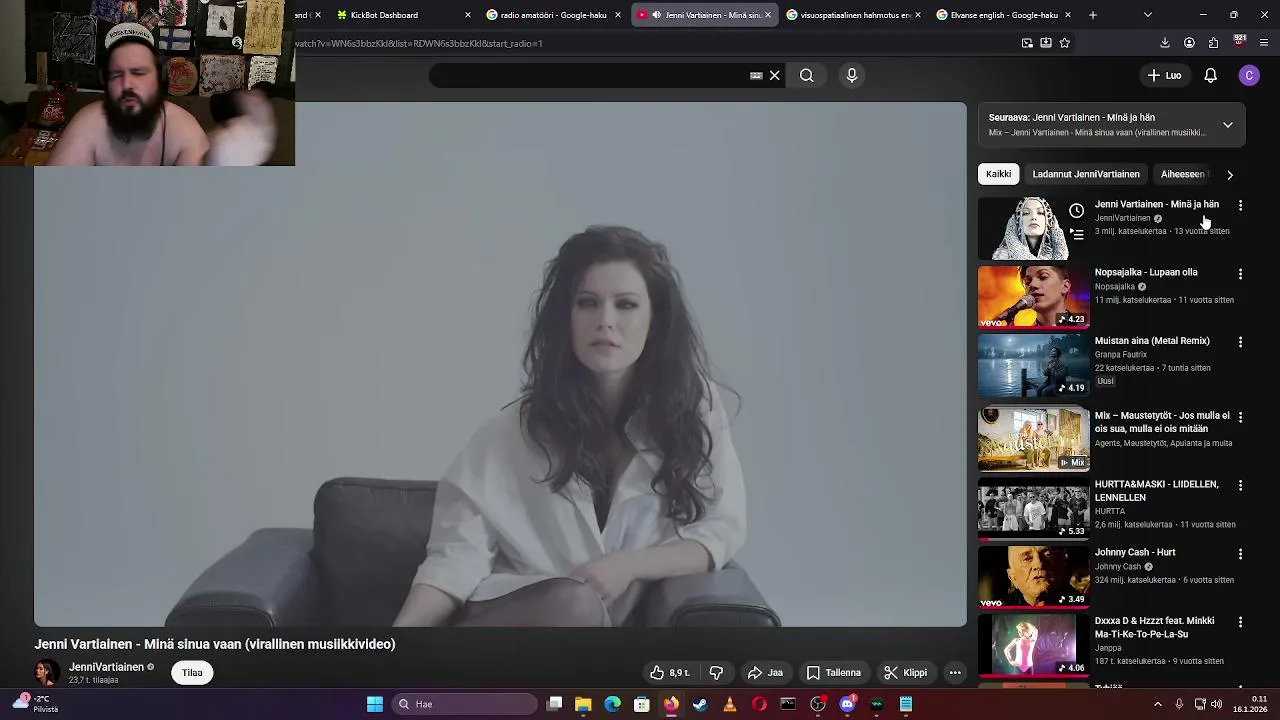Open options for Muistan aina (Metal Remix)
The height and width of the screenshot is (720, 1280).
(x=1240, y=342)
